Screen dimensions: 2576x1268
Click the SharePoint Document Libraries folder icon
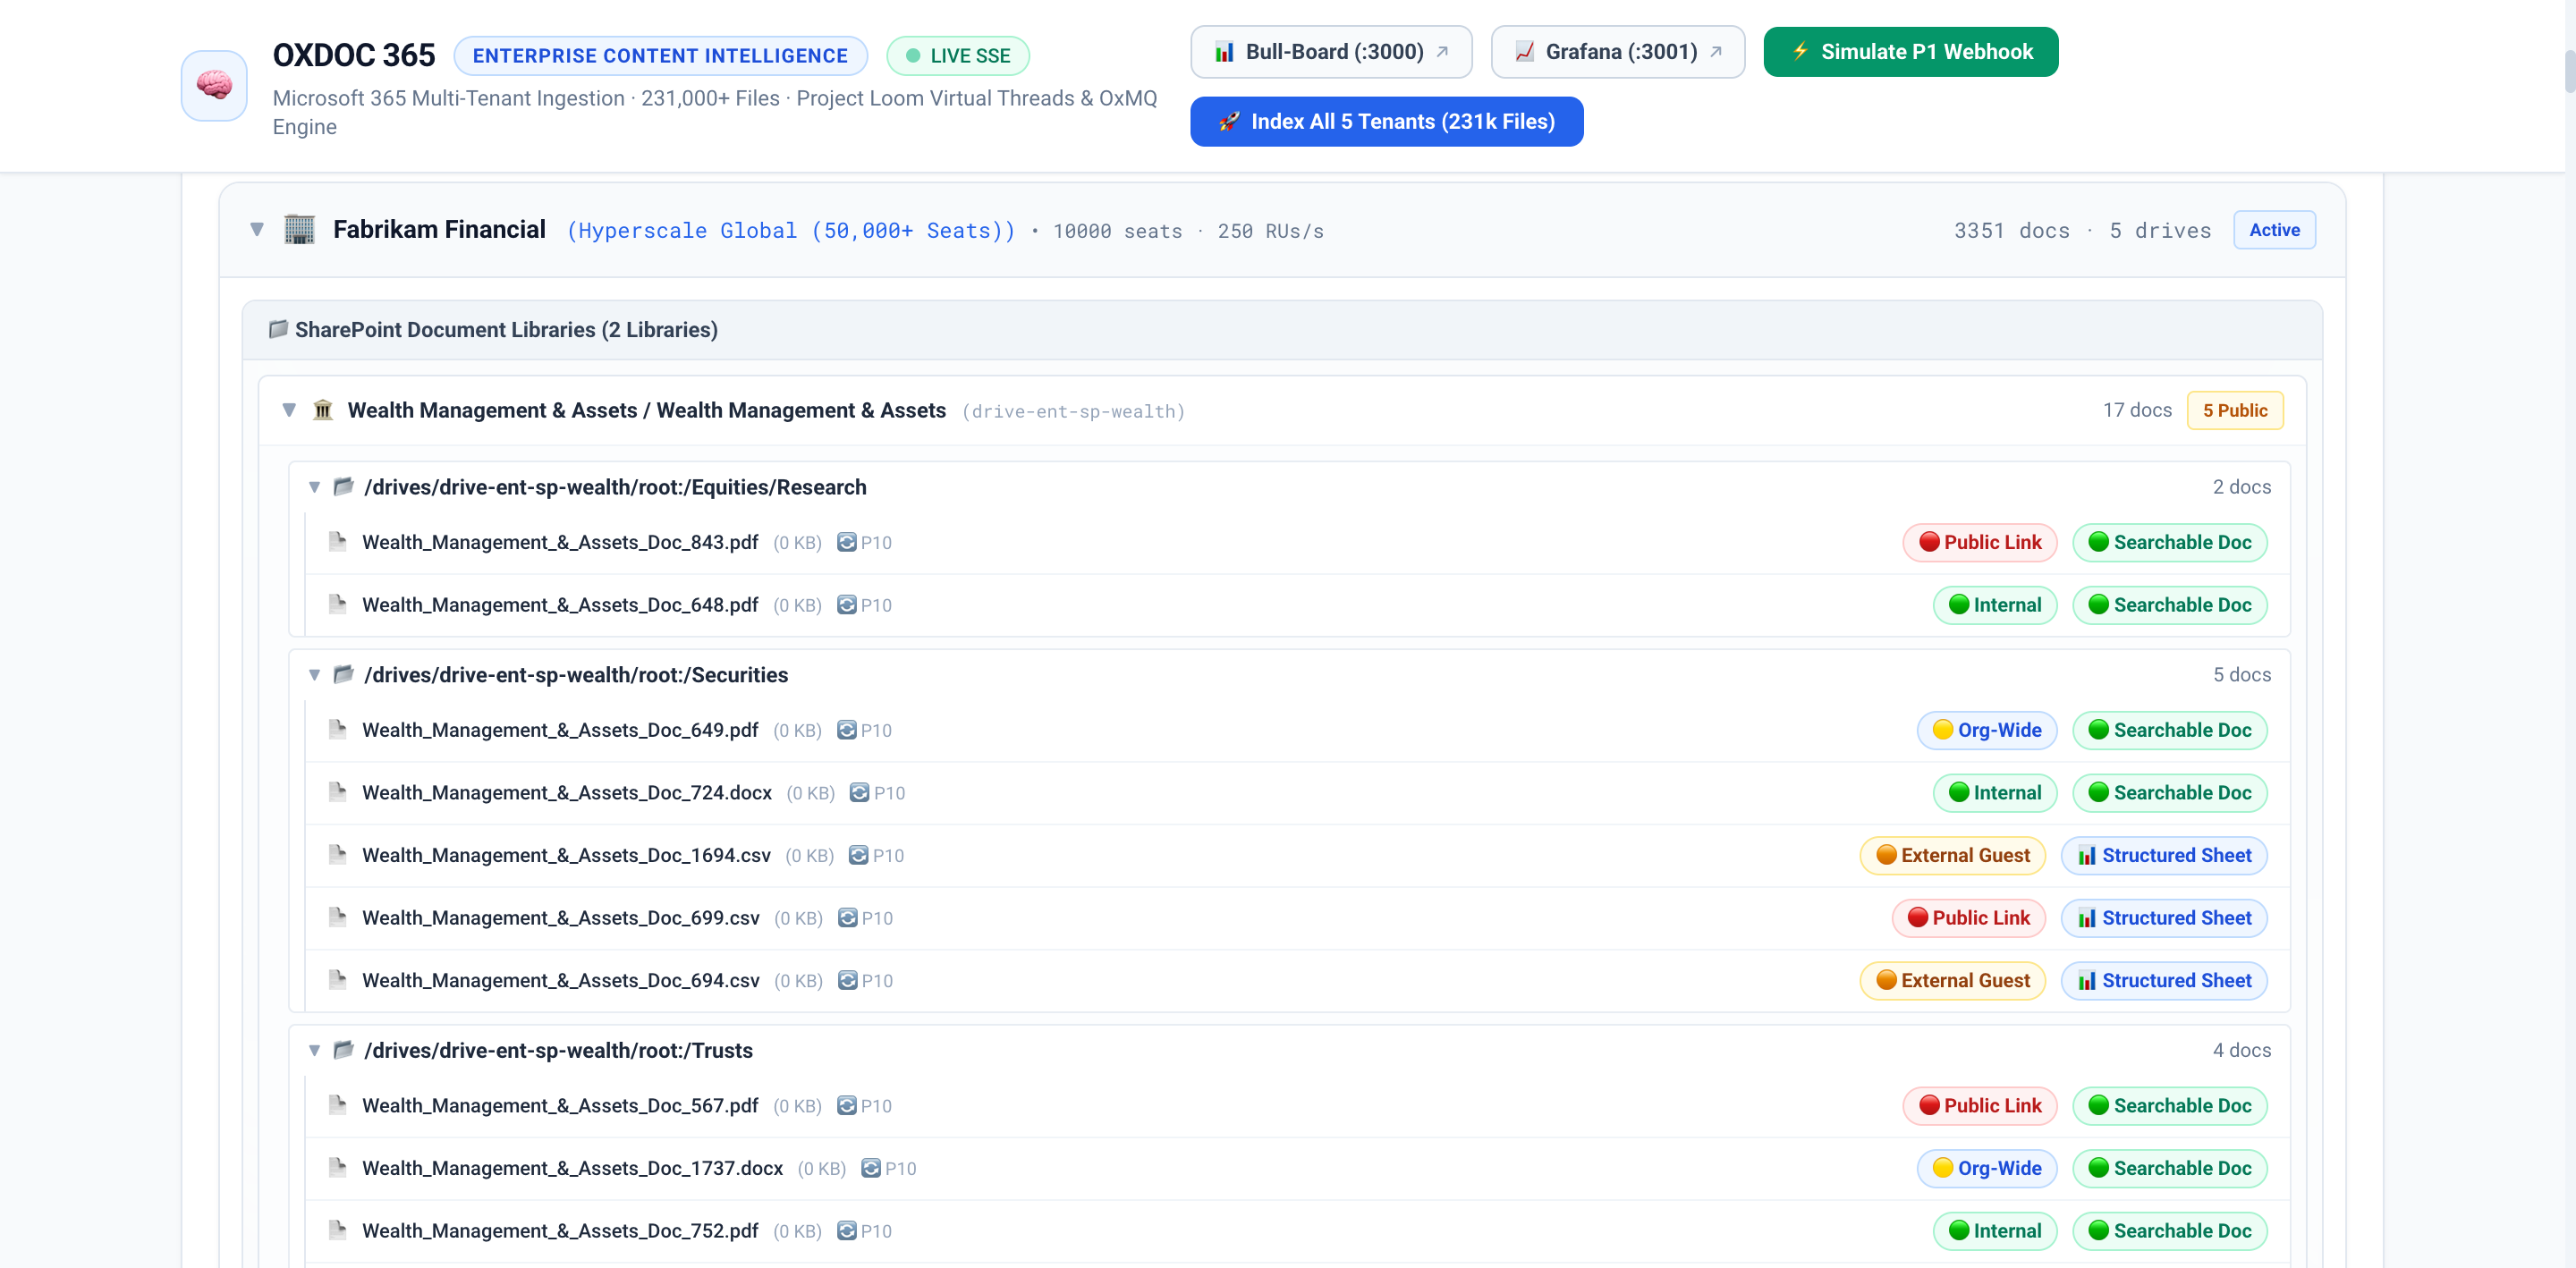tap(278, 329)
